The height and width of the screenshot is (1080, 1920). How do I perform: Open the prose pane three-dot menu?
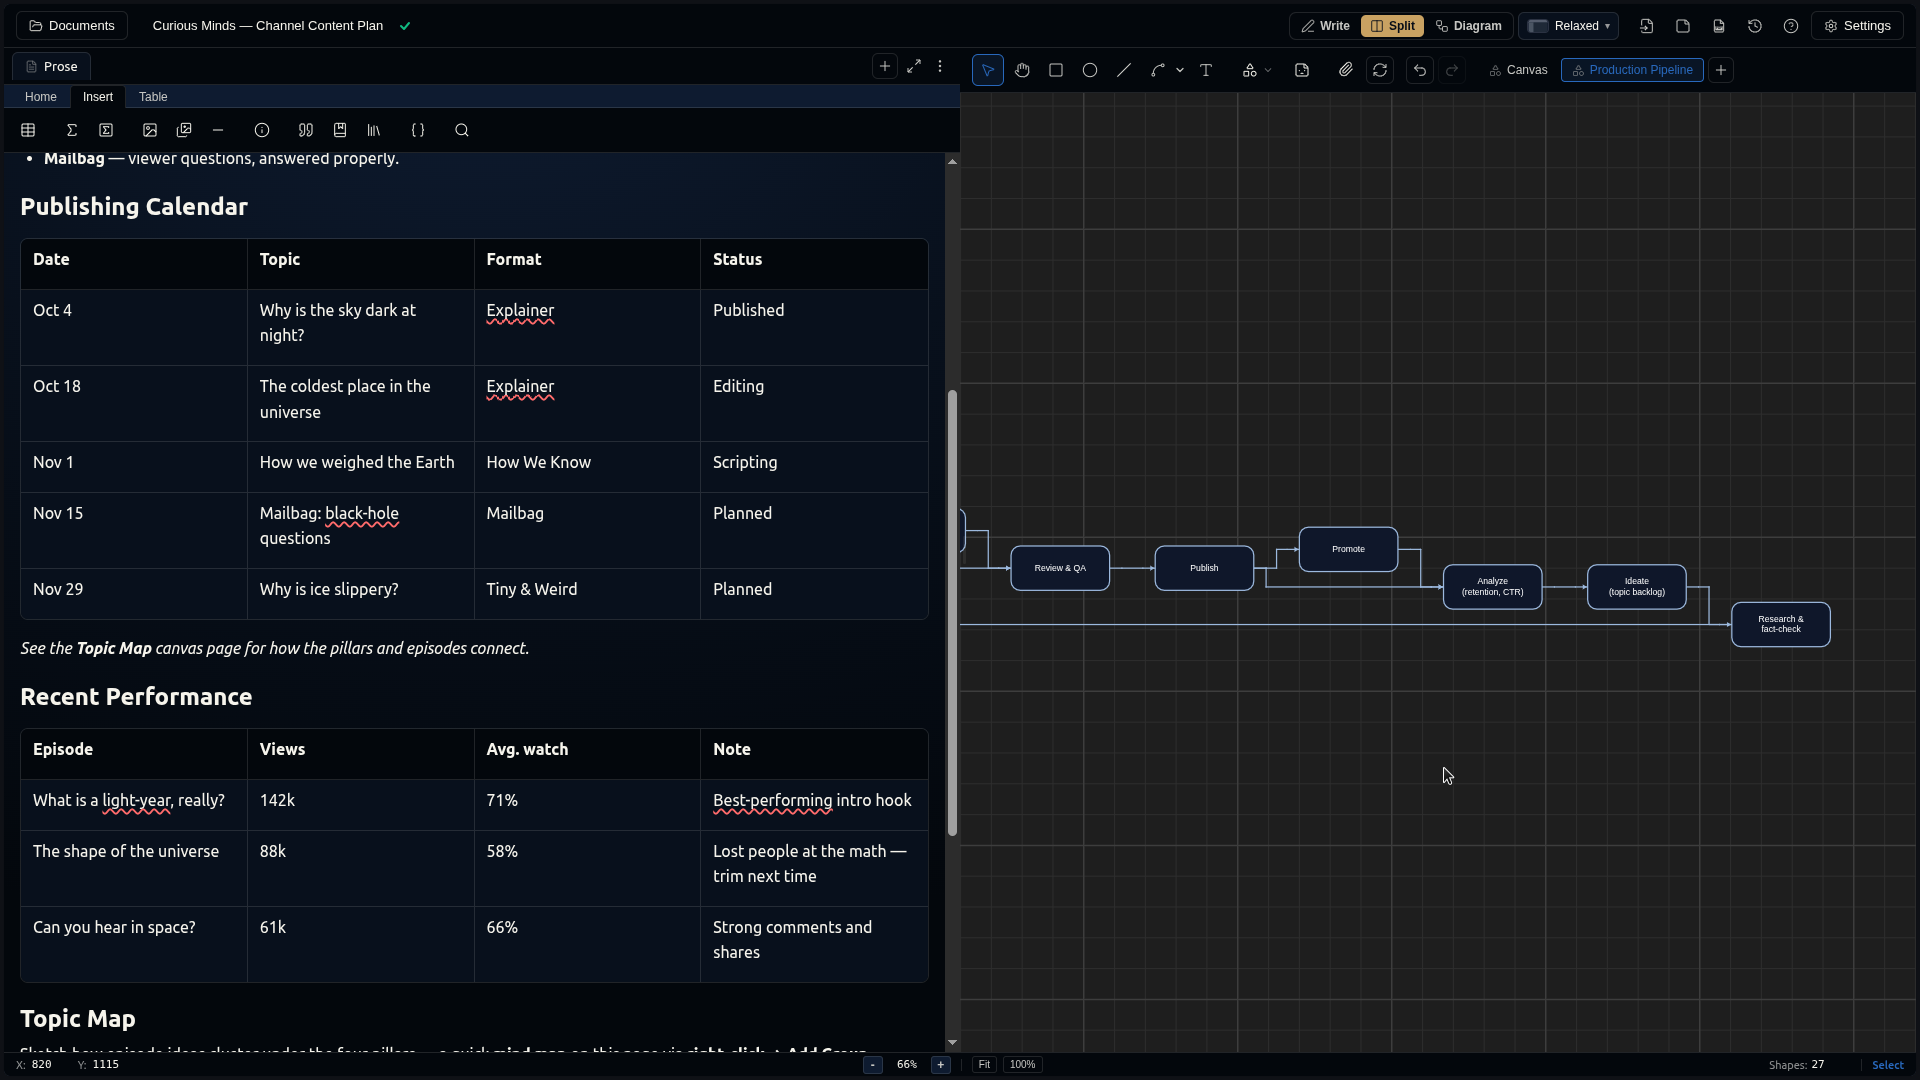940,66
